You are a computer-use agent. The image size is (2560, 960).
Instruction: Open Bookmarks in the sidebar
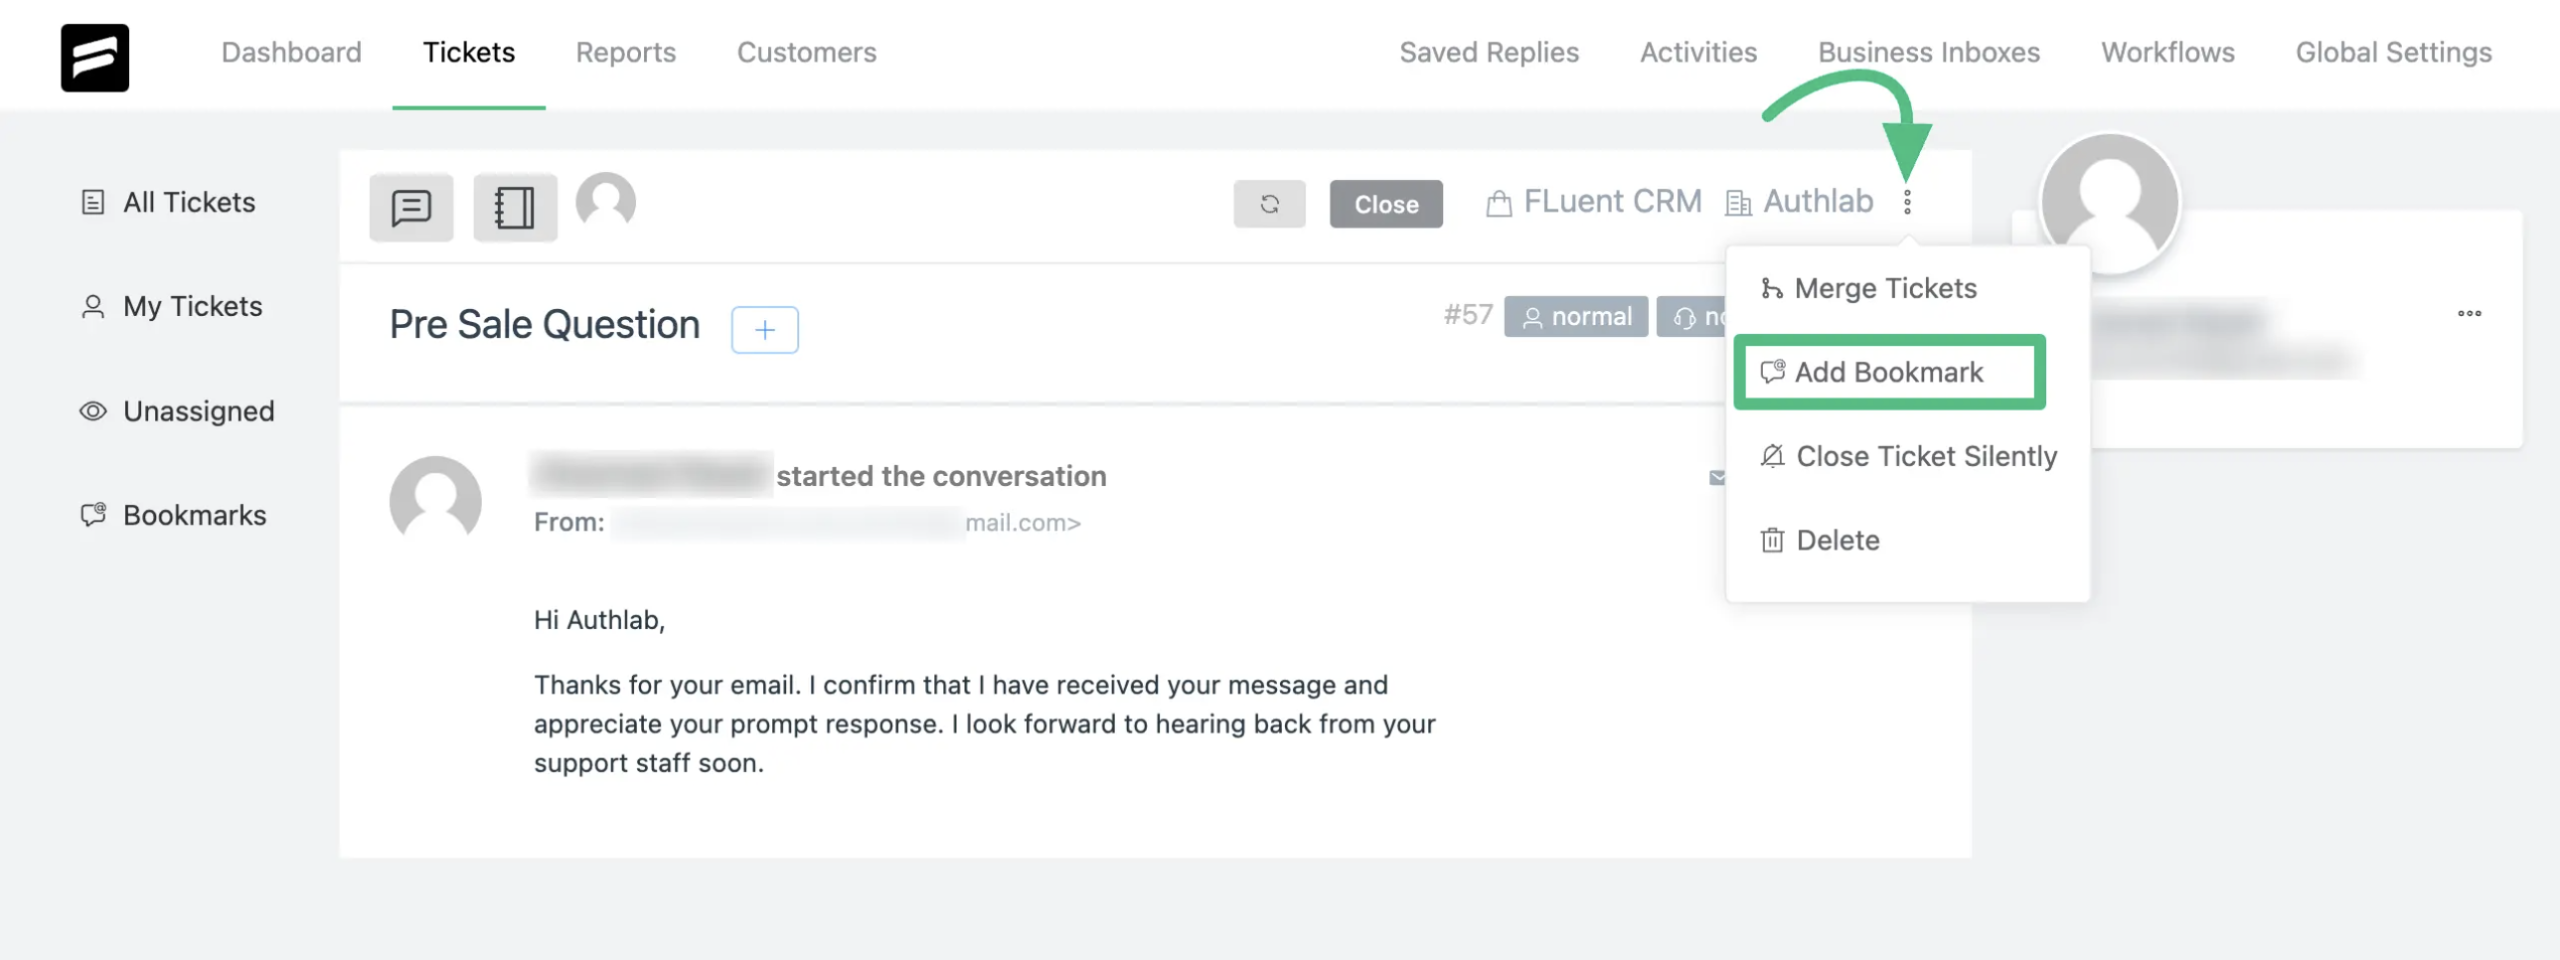click(x=194, y=515)
